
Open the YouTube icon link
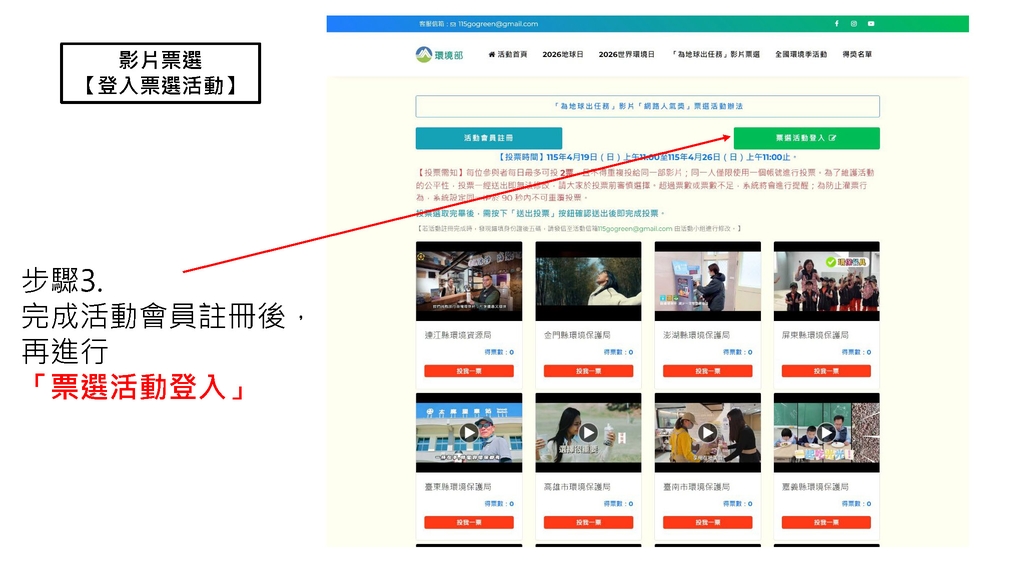coord(871,24)
